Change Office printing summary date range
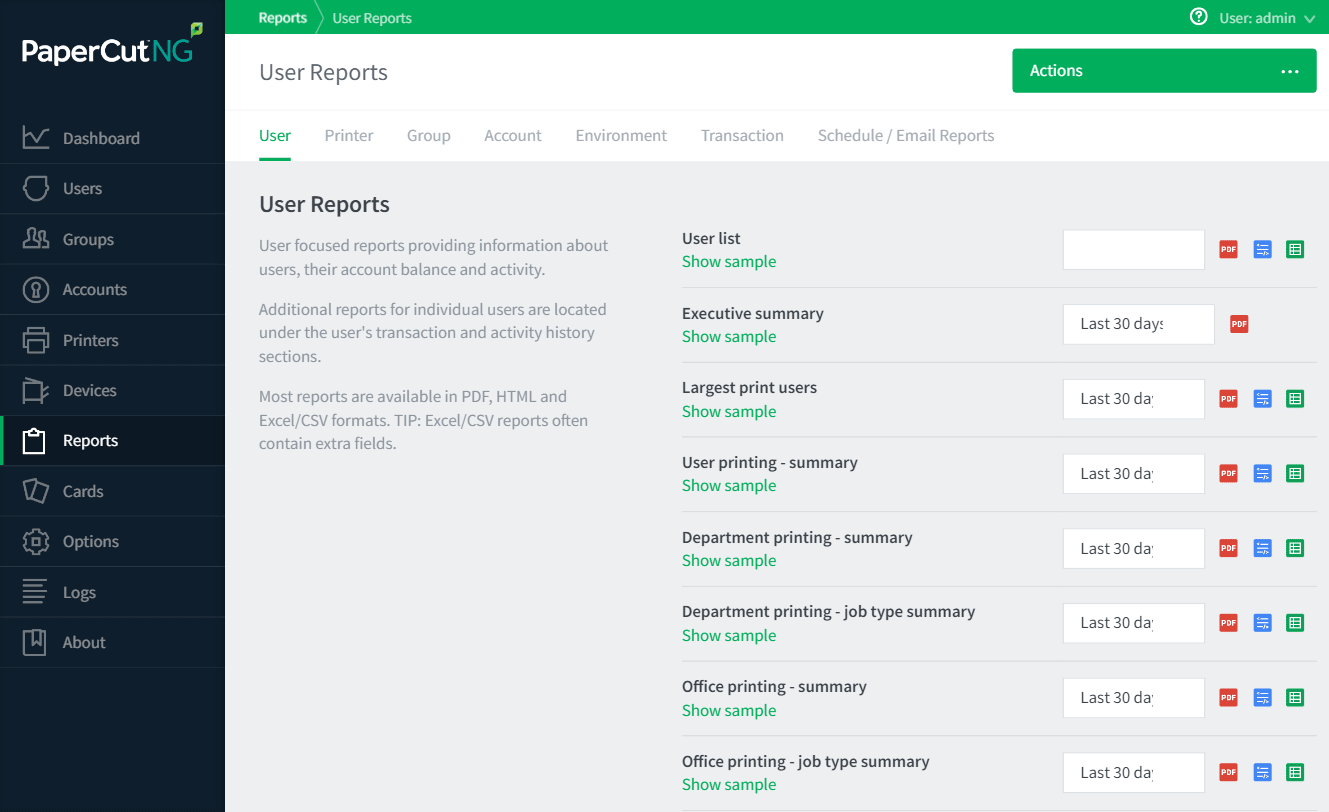 point(1134,698)
